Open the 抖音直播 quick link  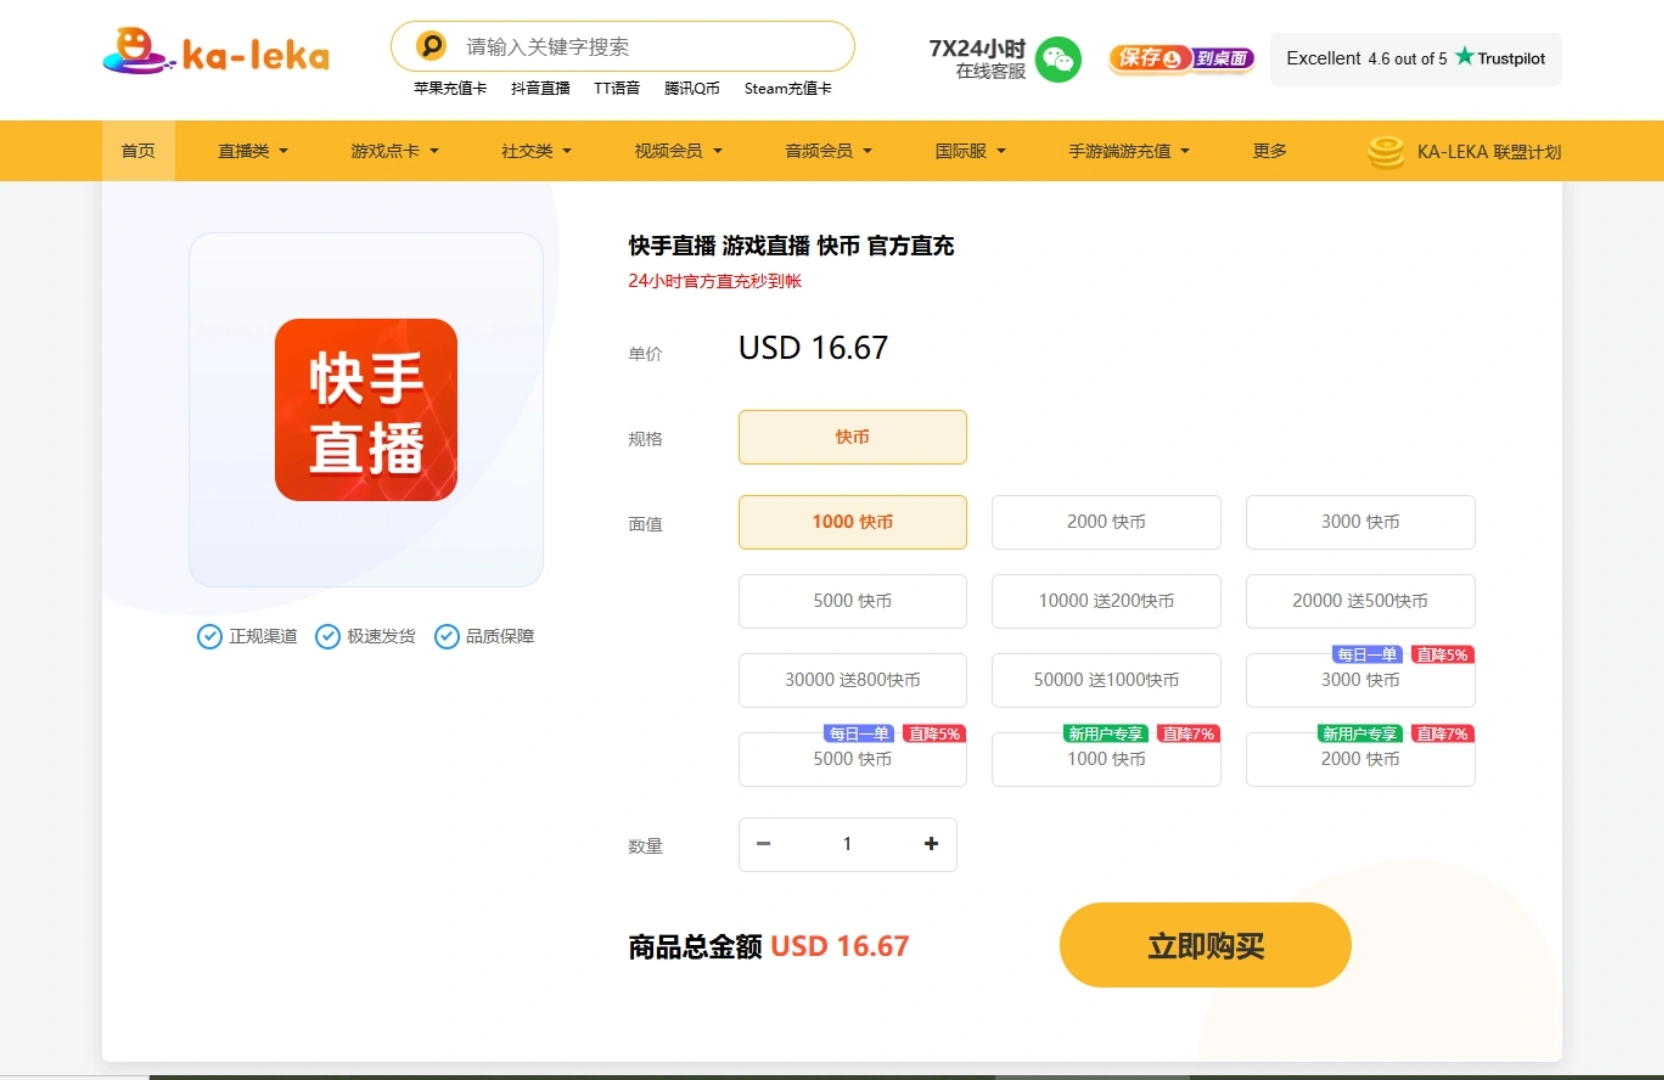pyautogui.click(x=540, y=88)
